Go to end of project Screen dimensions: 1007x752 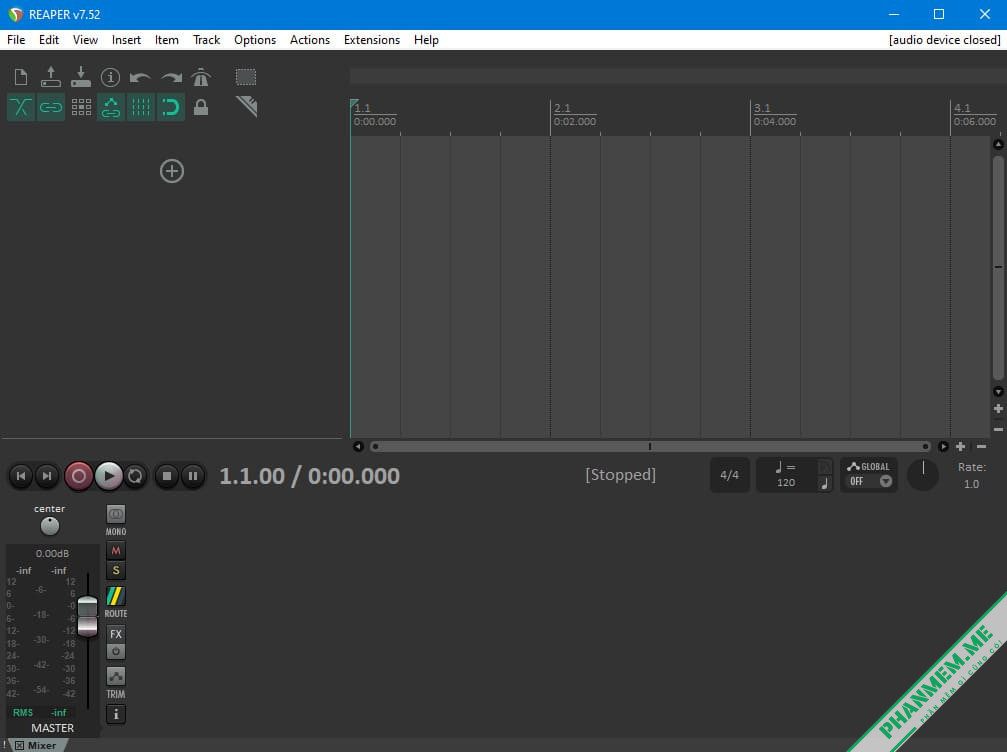tap(47, 476)
